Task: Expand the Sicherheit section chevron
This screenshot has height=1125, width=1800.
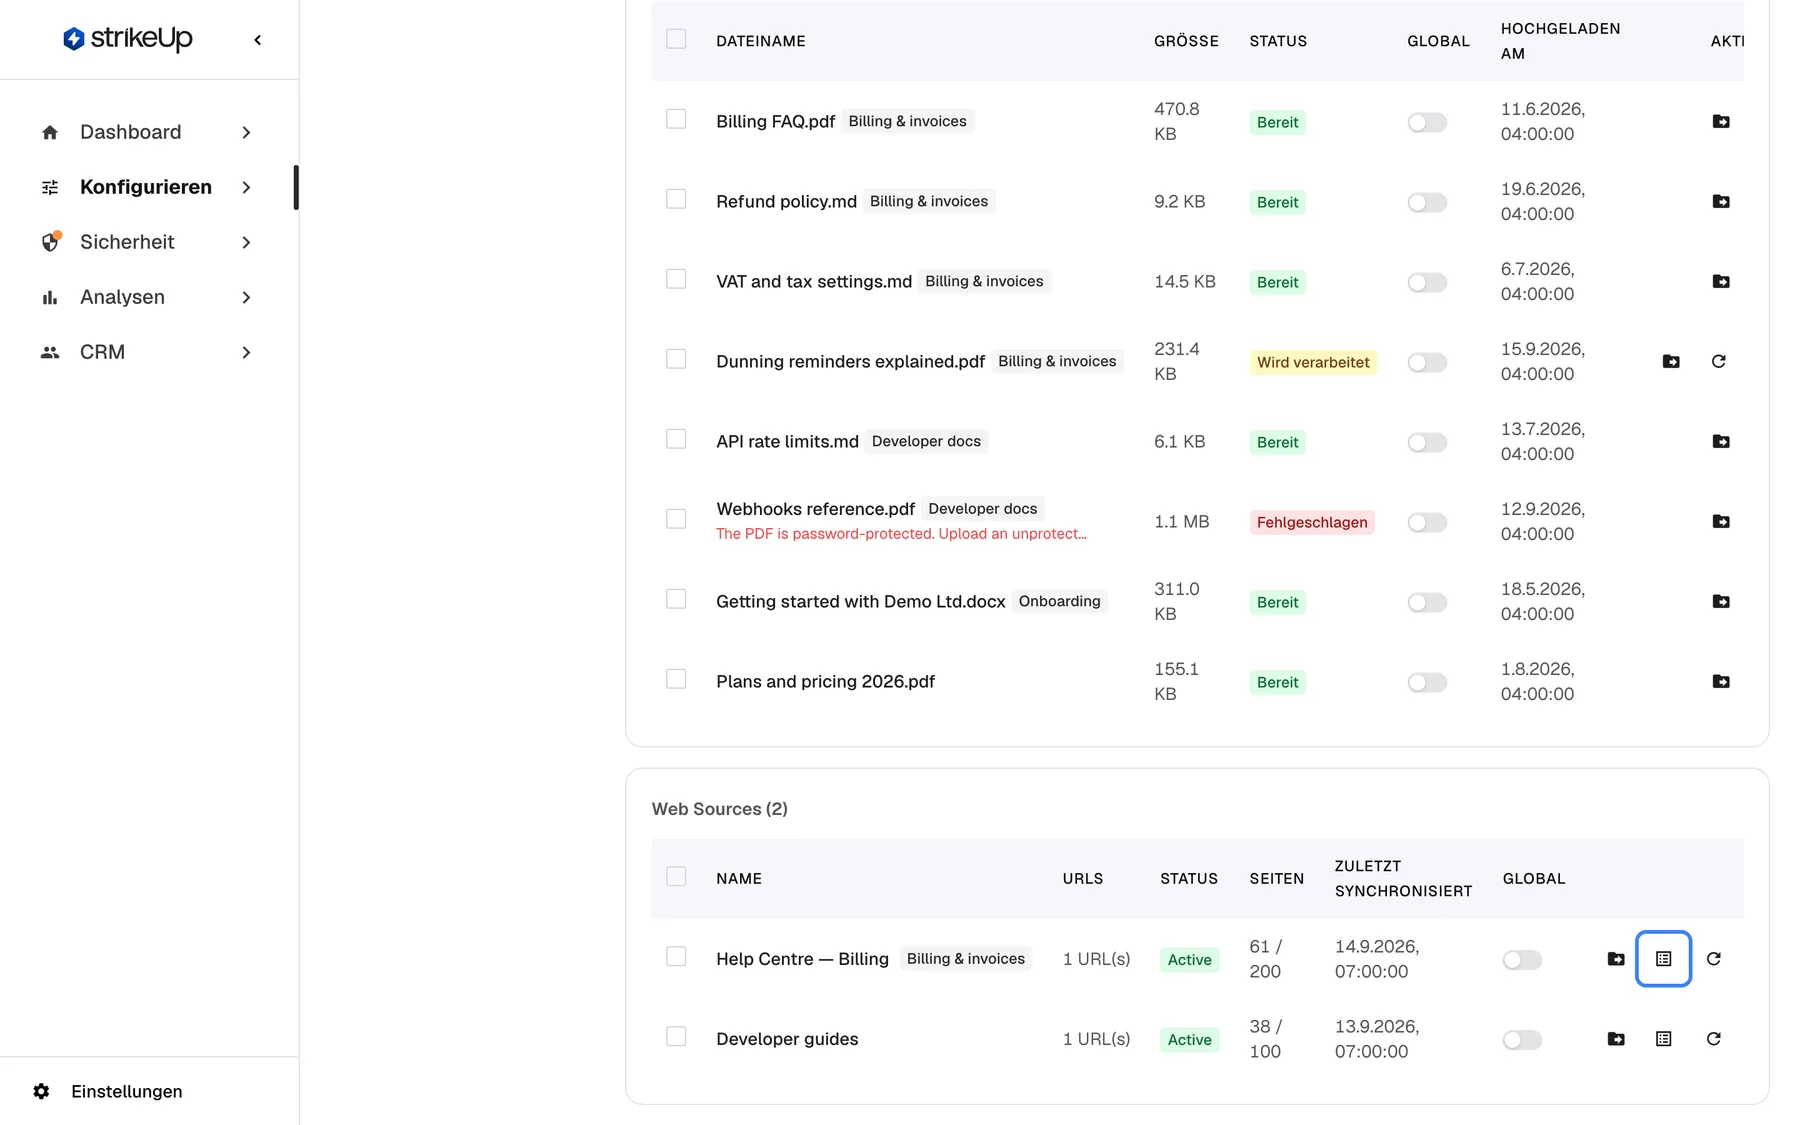Action: point(246,242)
